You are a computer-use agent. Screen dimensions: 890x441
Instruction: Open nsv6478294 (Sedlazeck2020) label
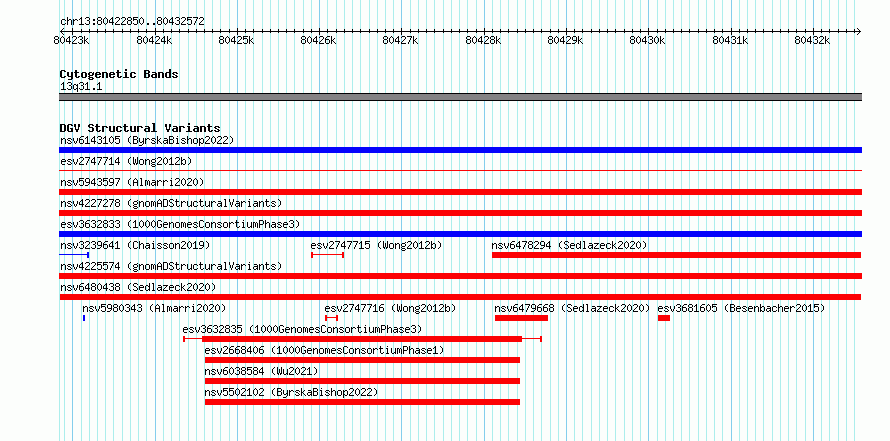point(569,245)
